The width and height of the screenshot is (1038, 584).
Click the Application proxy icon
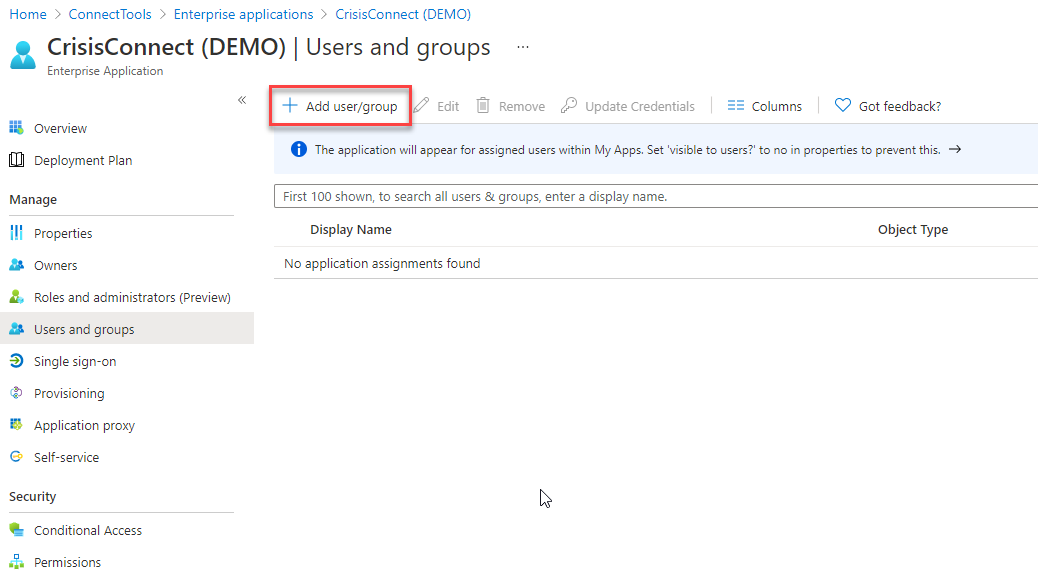(x=17, y=424)
